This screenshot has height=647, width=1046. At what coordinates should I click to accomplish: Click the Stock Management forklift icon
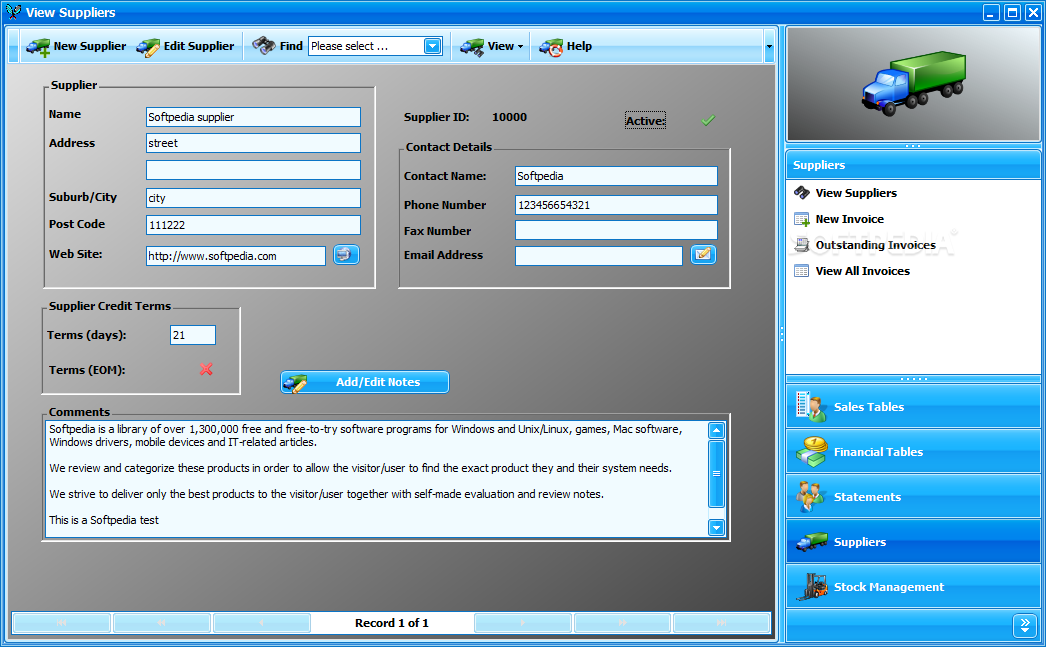(x=812, y=587)
